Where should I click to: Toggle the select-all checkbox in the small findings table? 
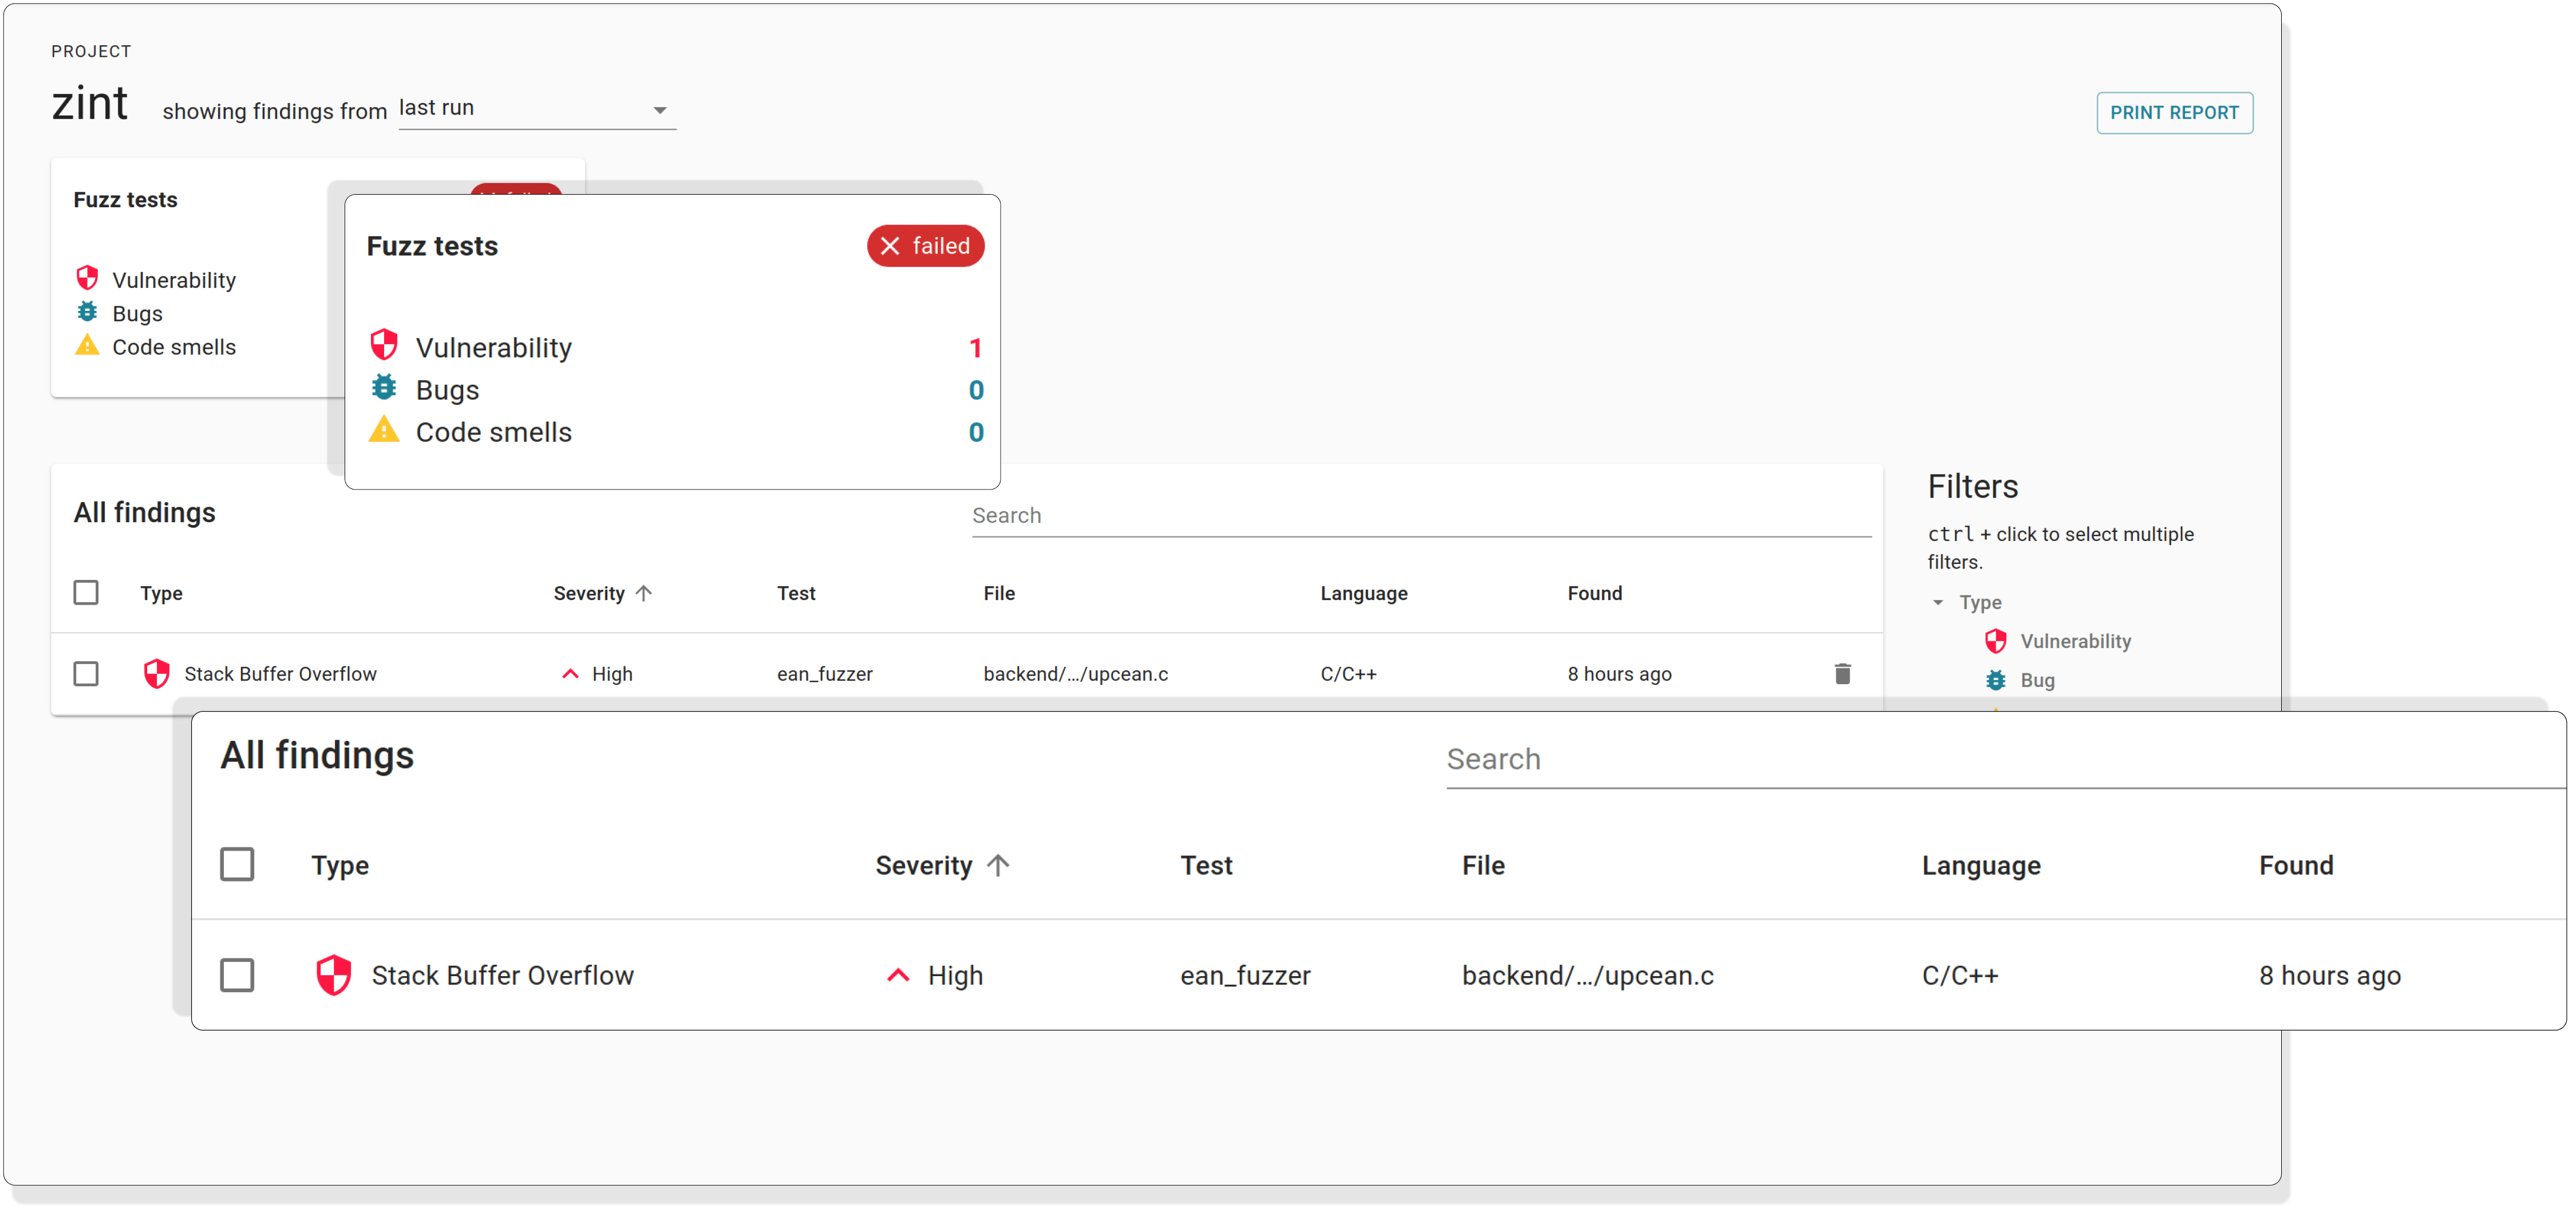[86, 592]
